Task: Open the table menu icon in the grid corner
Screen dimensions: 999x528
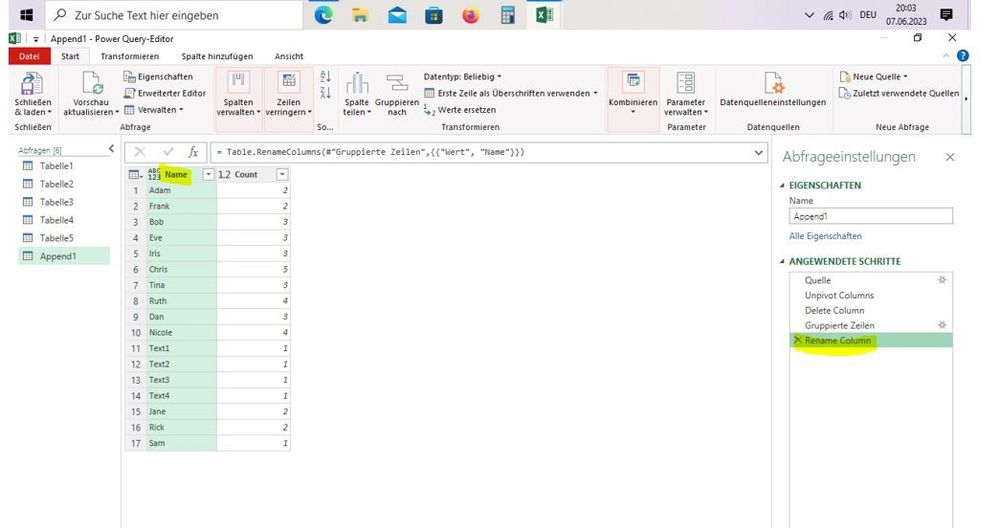Action: 134,175
